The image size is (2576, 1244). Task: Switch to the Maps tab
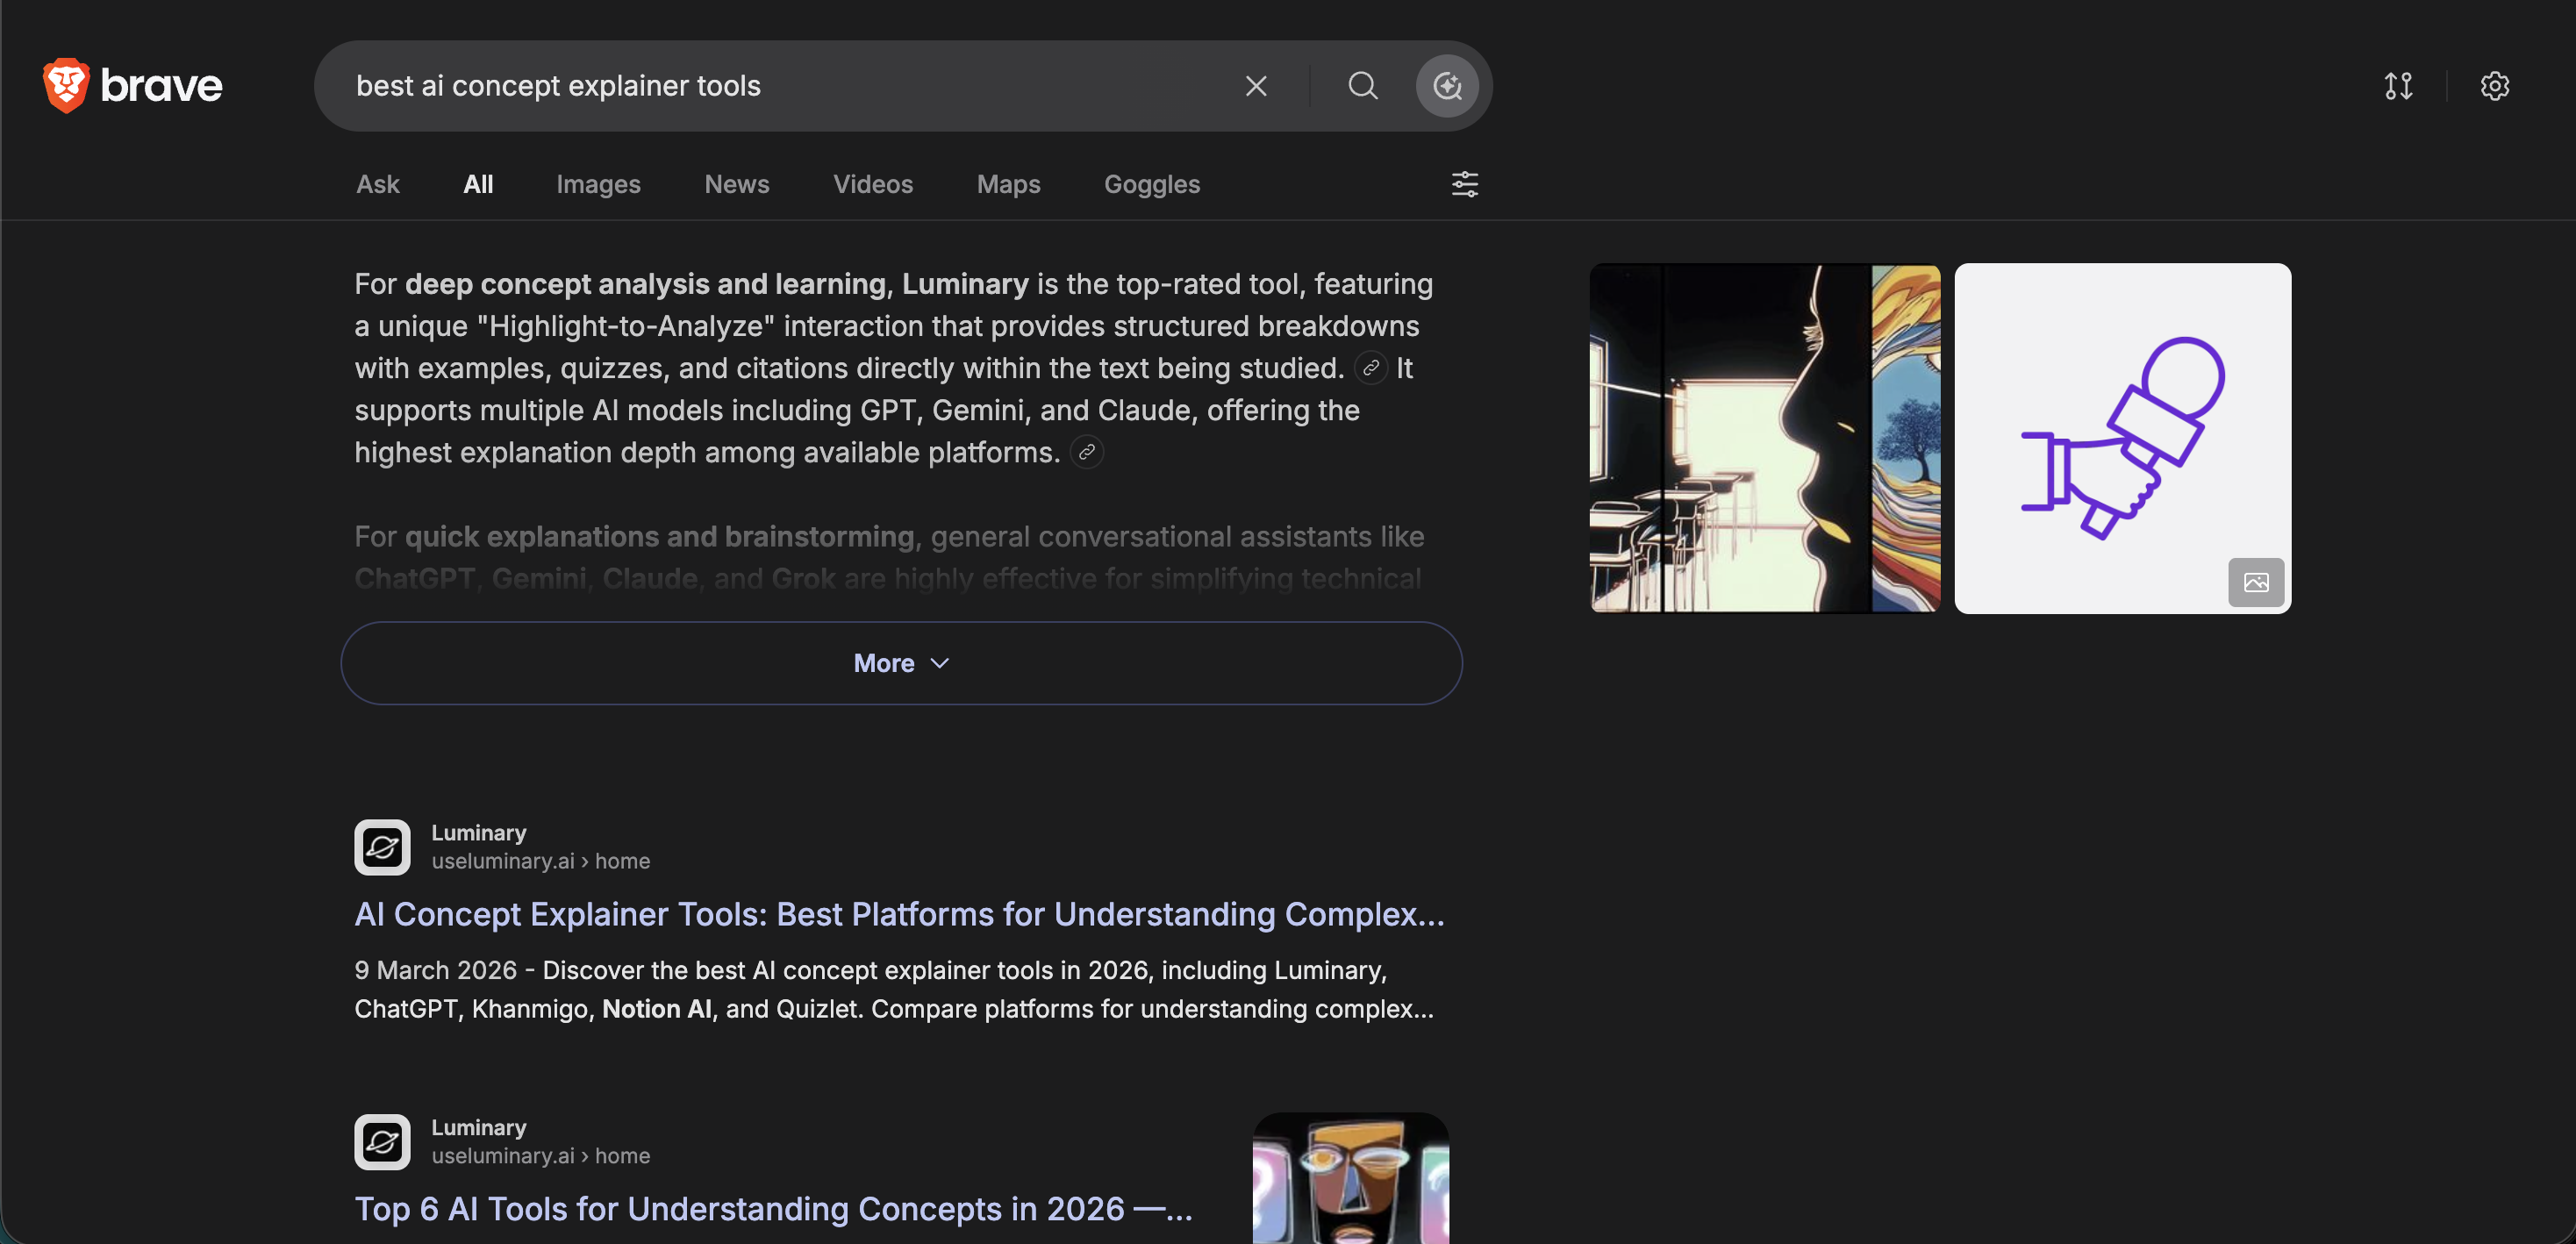click(1008, 184)
